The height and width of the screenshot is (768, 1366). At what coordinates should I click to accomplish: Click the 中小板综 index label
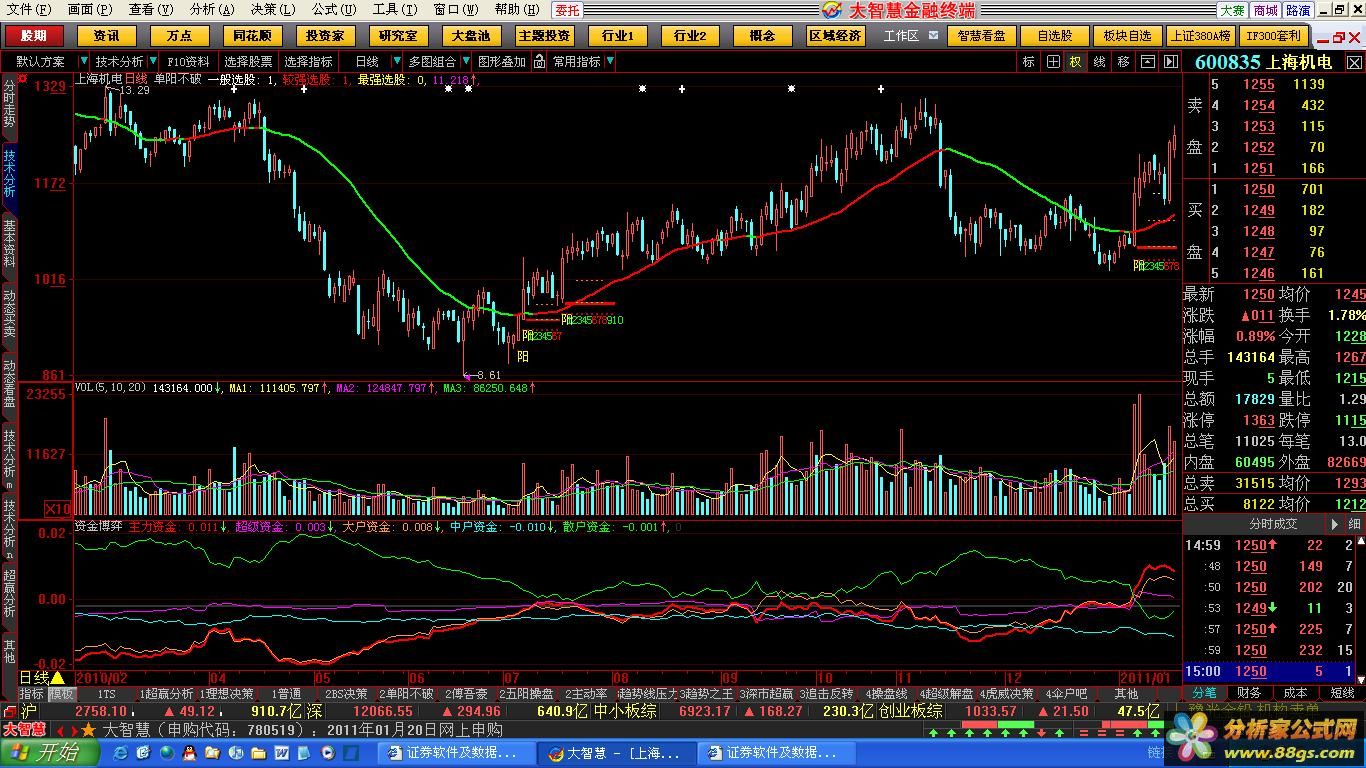coord(625,711)
